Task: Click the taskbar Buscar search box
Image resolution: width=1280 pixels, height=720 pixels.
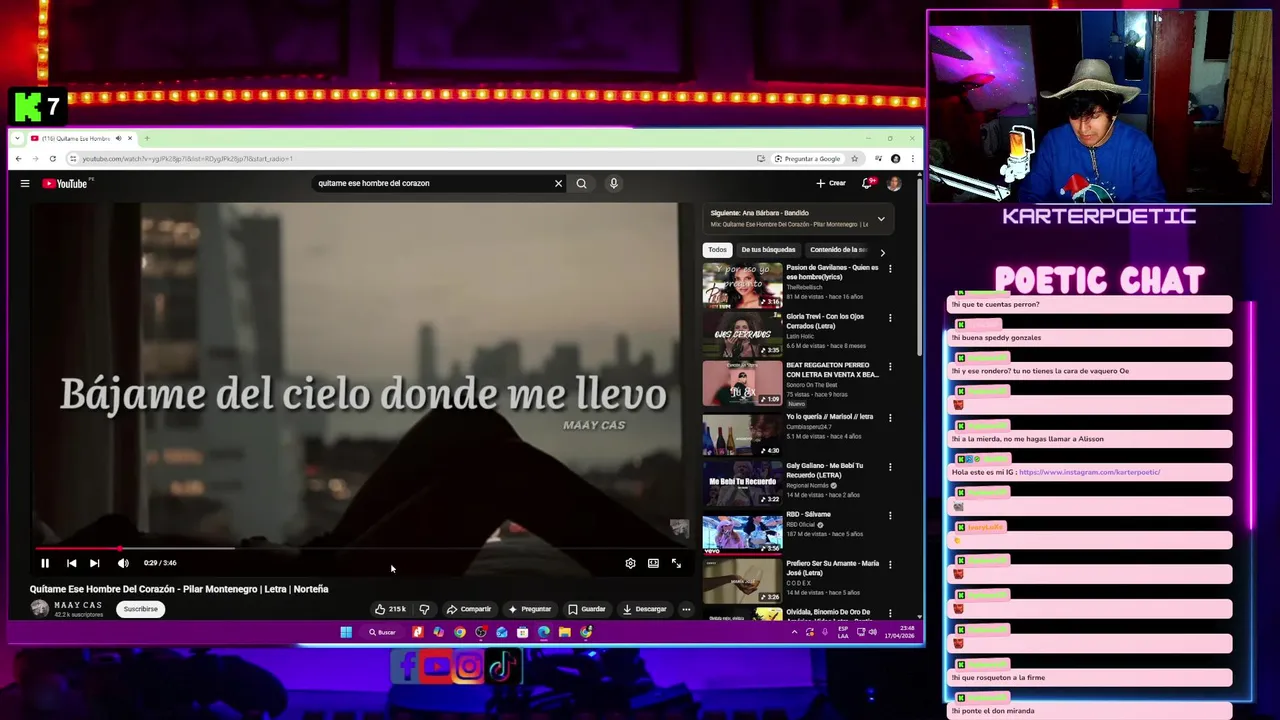Action: 382,632
